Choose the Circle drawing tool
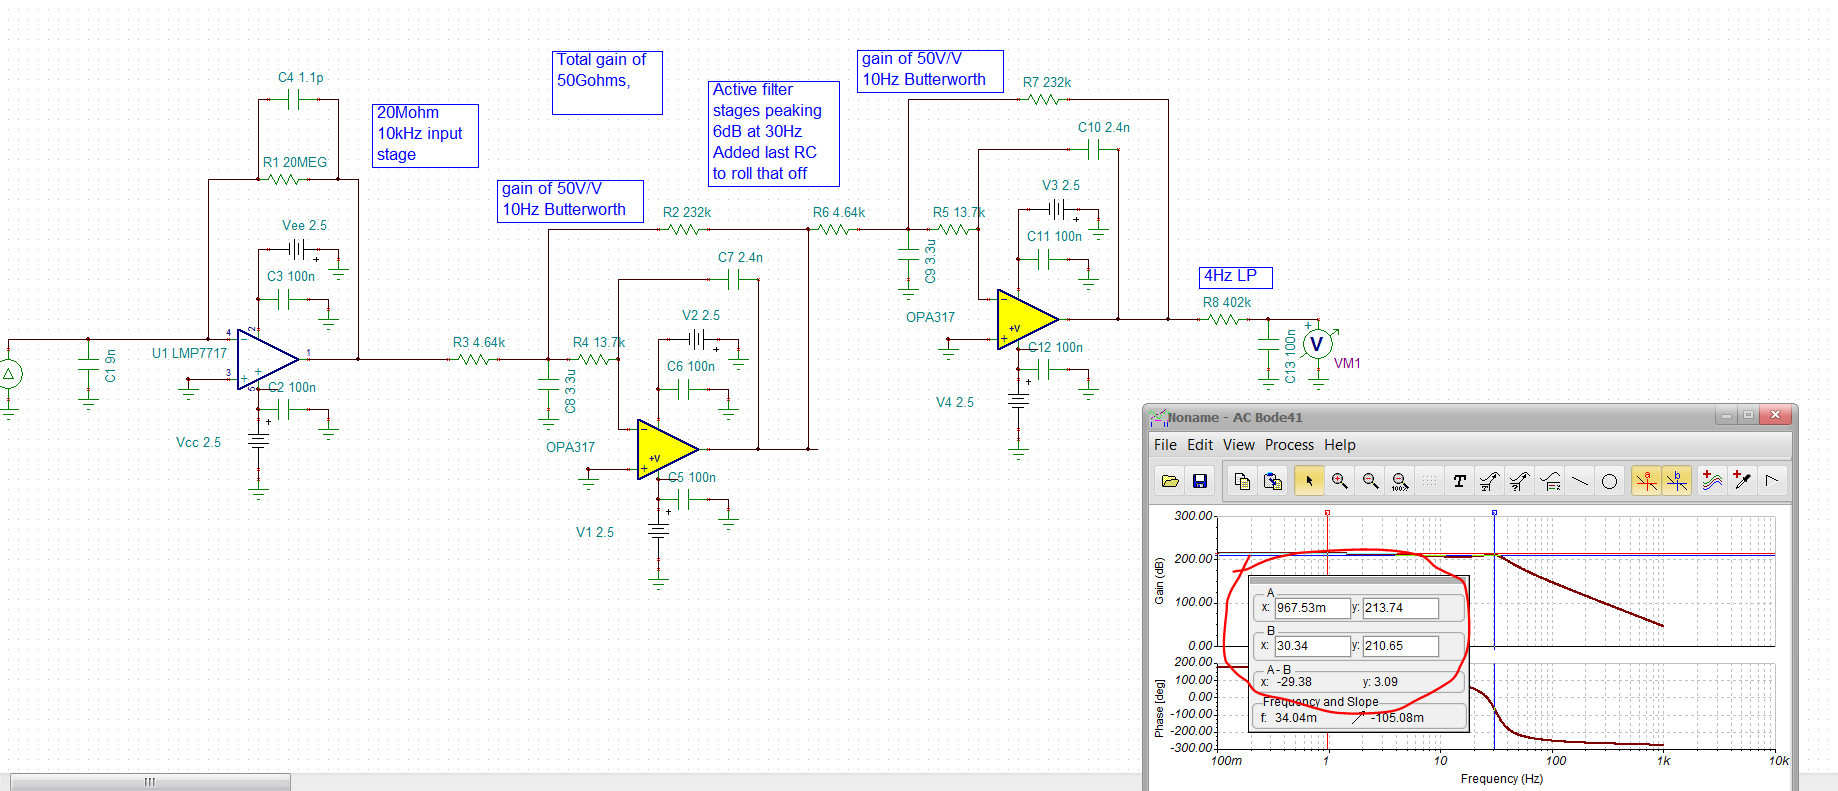Viewport: 1838px width, 791px height. point(1609,481)
